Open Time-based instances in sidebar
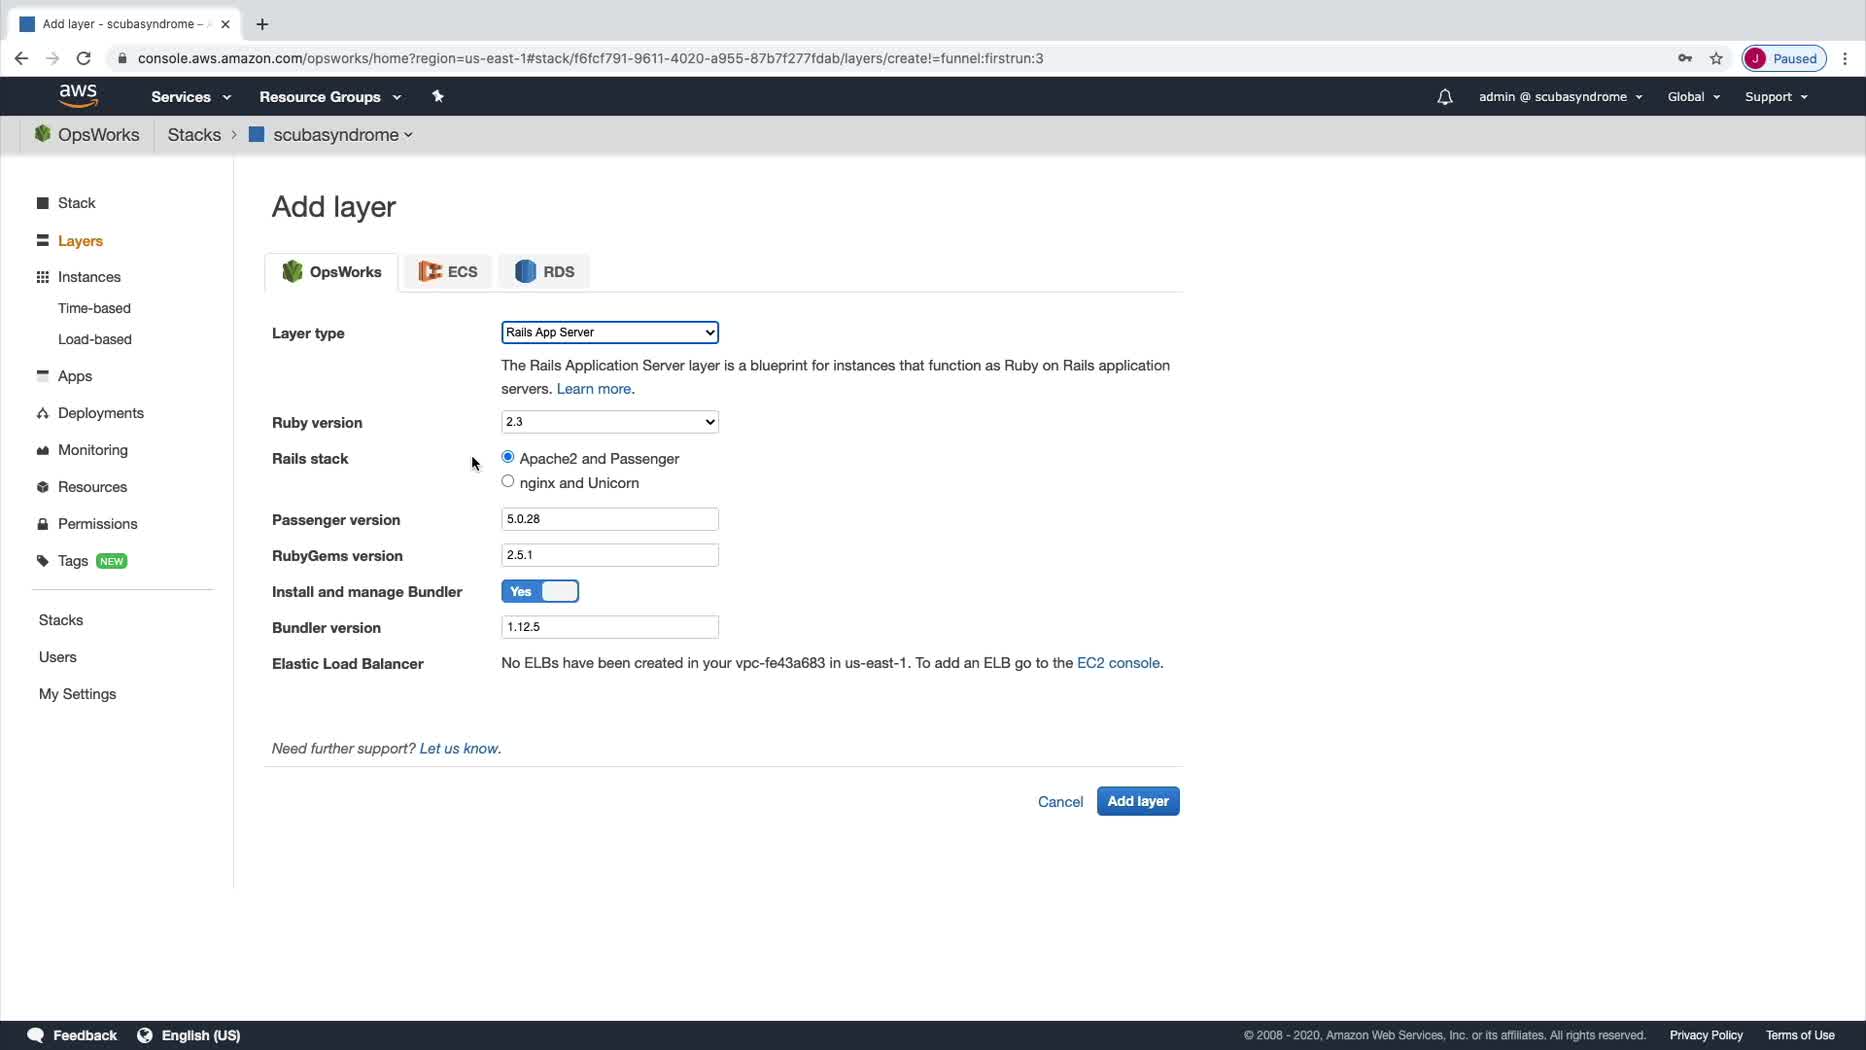The height and width of the screenshot is (1050, 1866). click(94, 308)
